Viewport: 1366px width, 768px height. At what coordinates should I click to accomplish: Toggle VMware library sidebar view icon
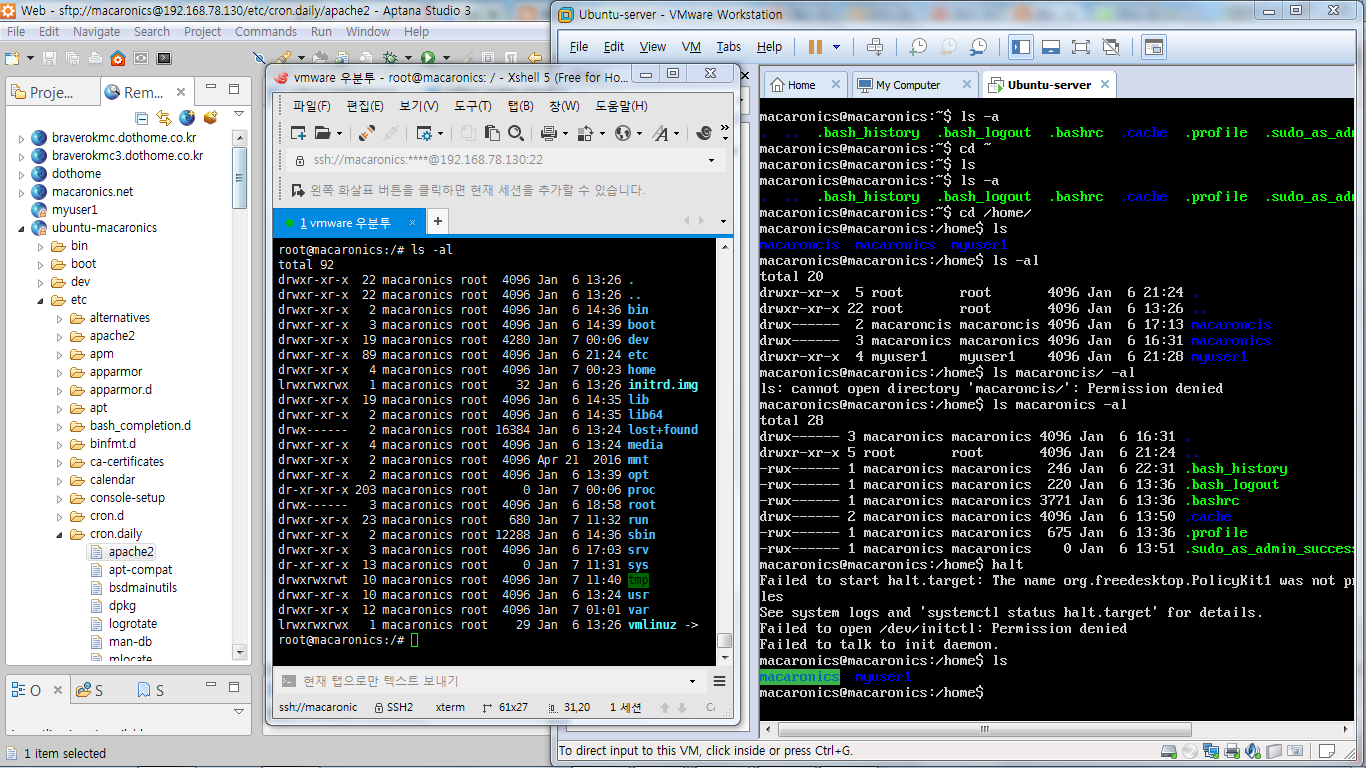[x=1021, y=47]
